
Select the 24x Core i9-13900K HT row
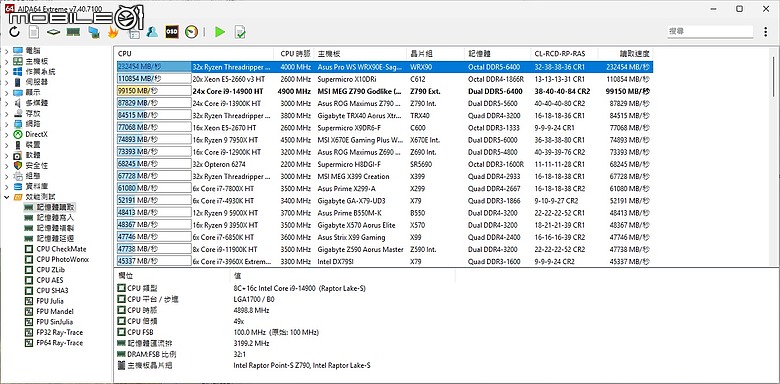click(x=384, y=103)
